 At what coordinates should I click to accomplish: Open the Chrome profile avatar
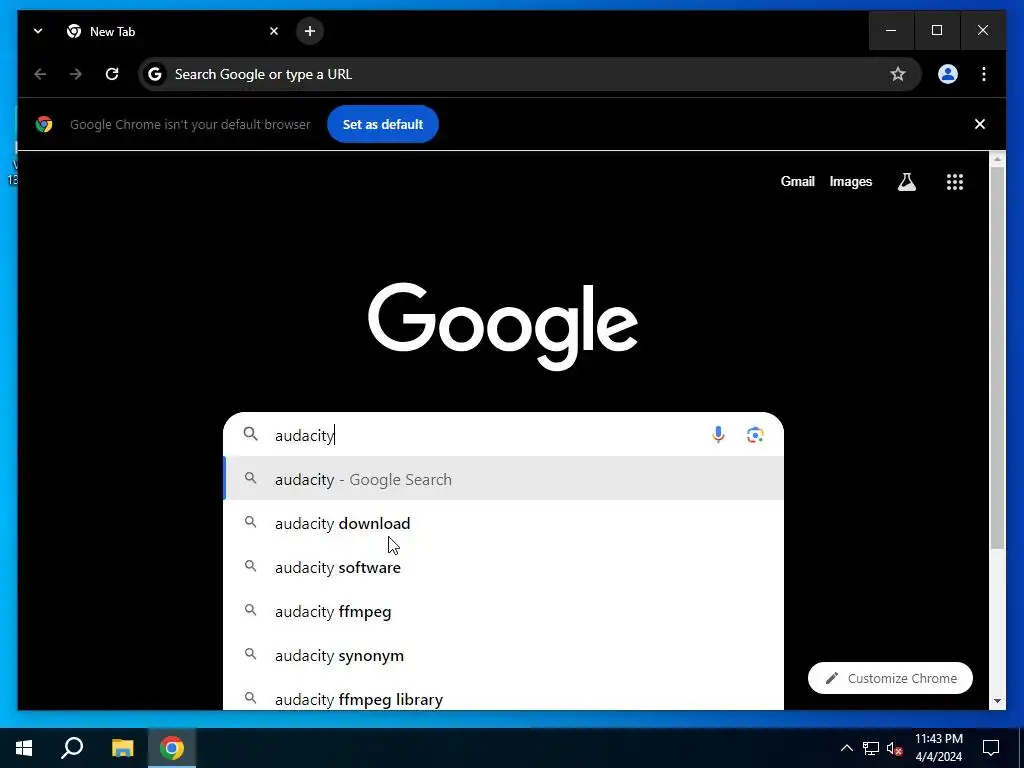(x=948, y=74)
